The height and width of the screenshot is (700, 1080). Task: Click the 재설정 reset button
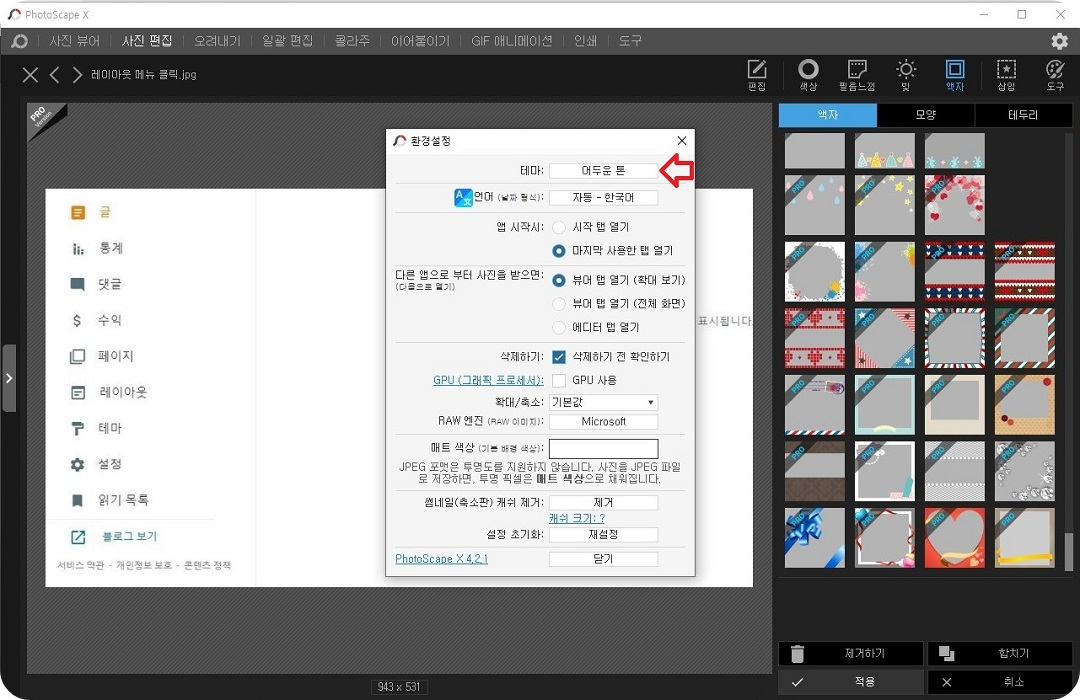point(603,535)
